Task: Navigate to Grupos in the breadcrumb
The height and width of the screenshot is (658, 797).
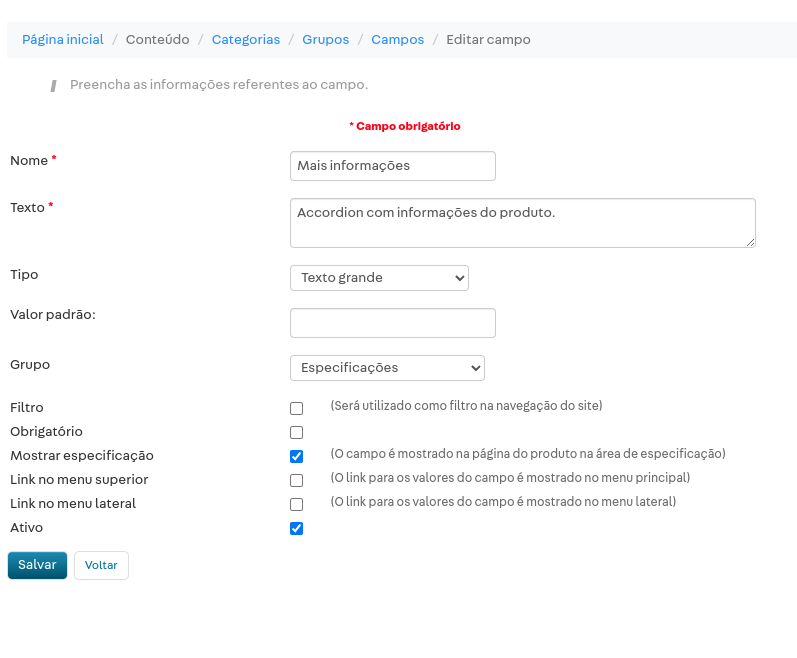Action: tap(325, 40)
